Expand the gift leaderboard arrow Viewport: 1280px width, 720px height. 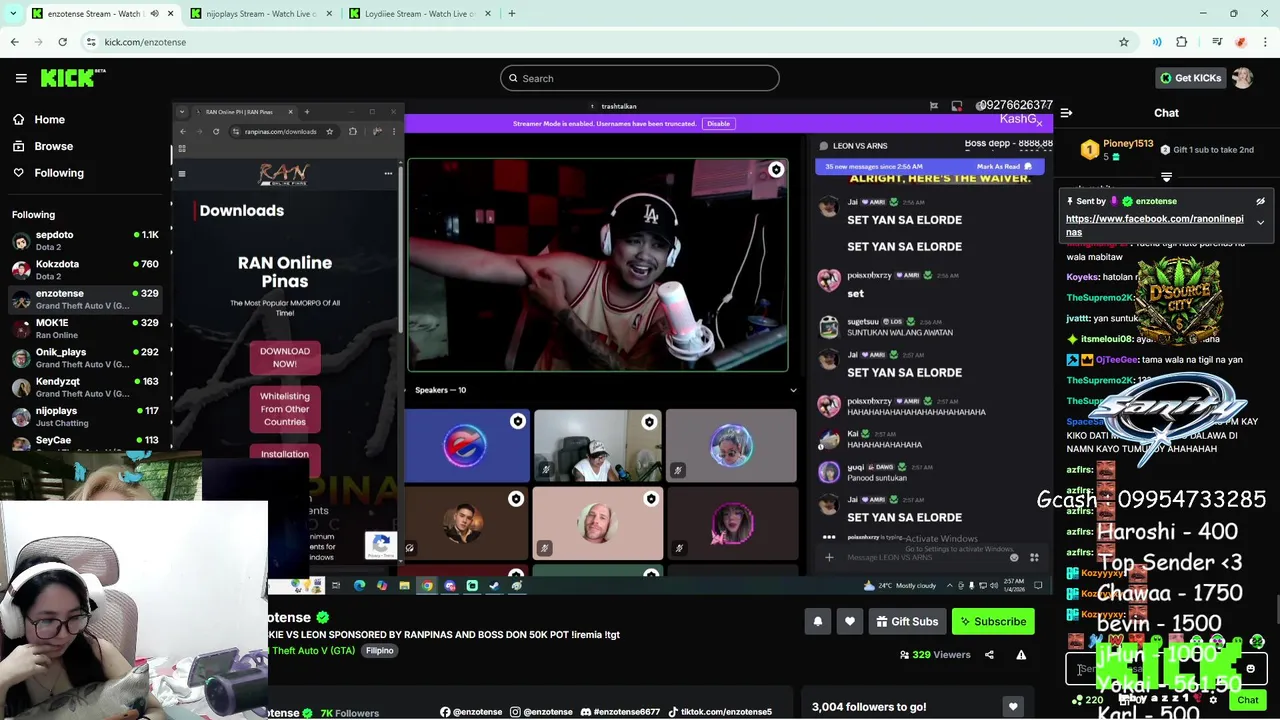point(1166,176)
